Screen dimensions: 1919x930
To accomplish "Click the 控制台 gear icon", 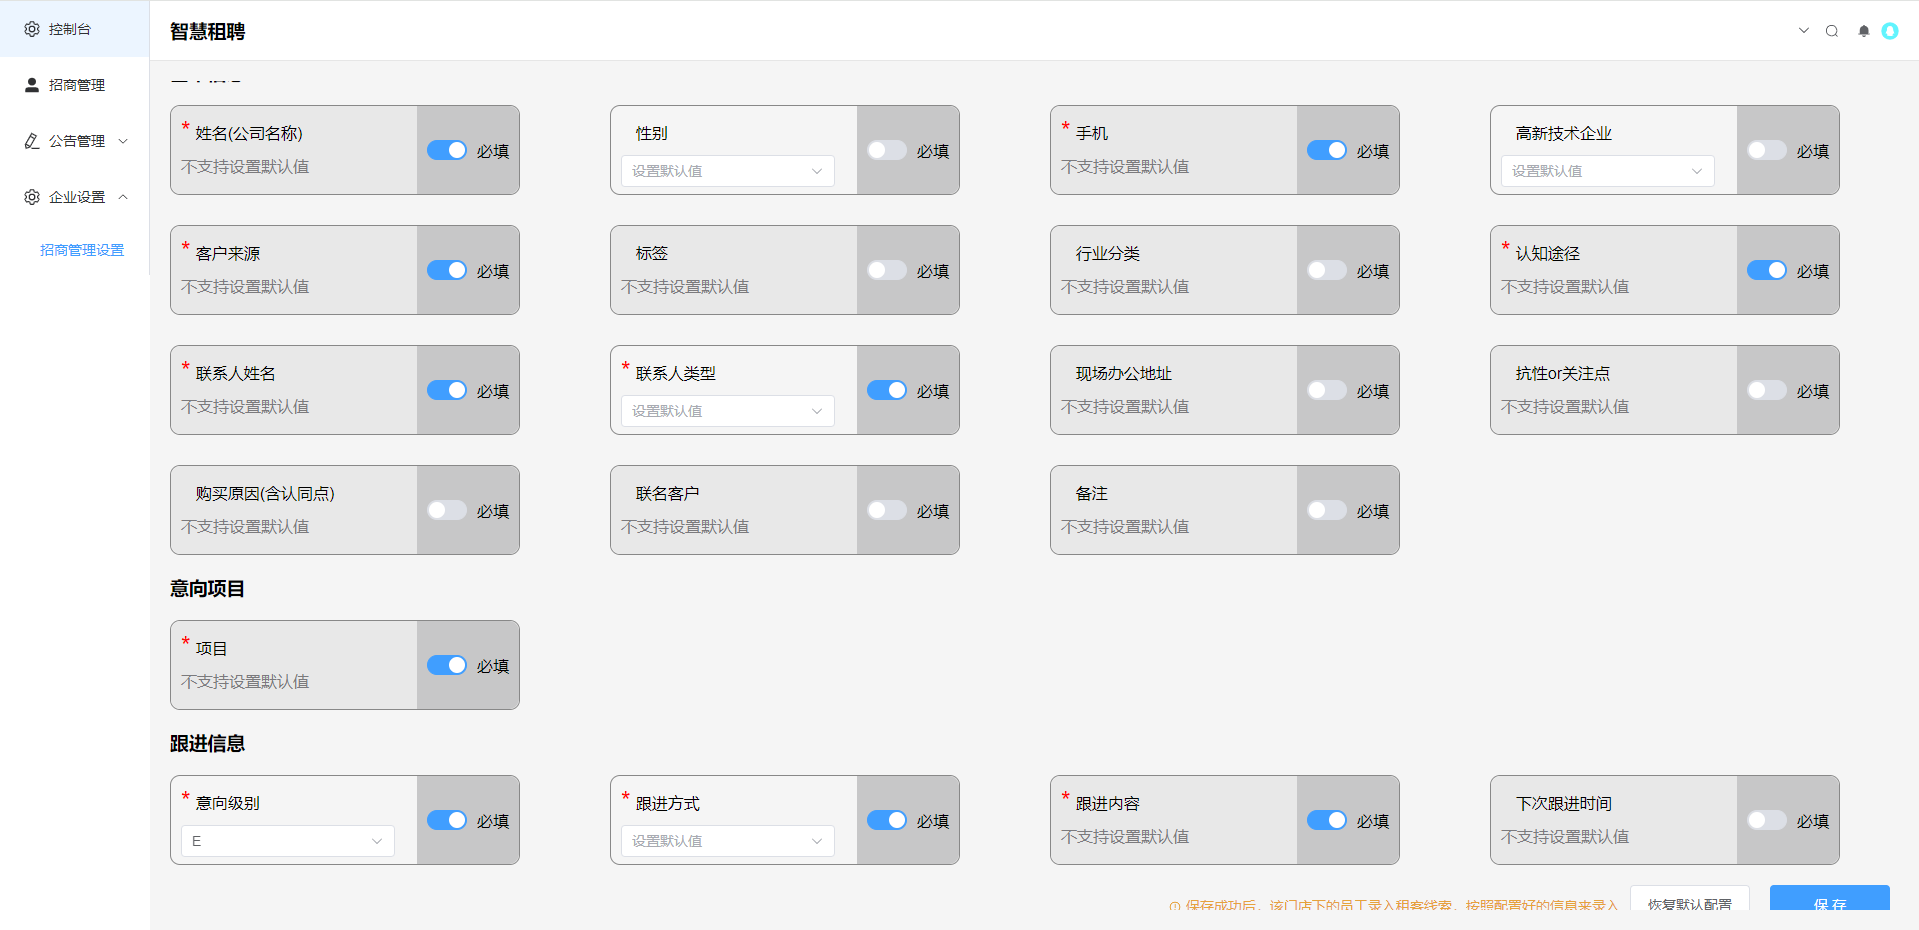I will pyautogui.click(x=32, y=29).
